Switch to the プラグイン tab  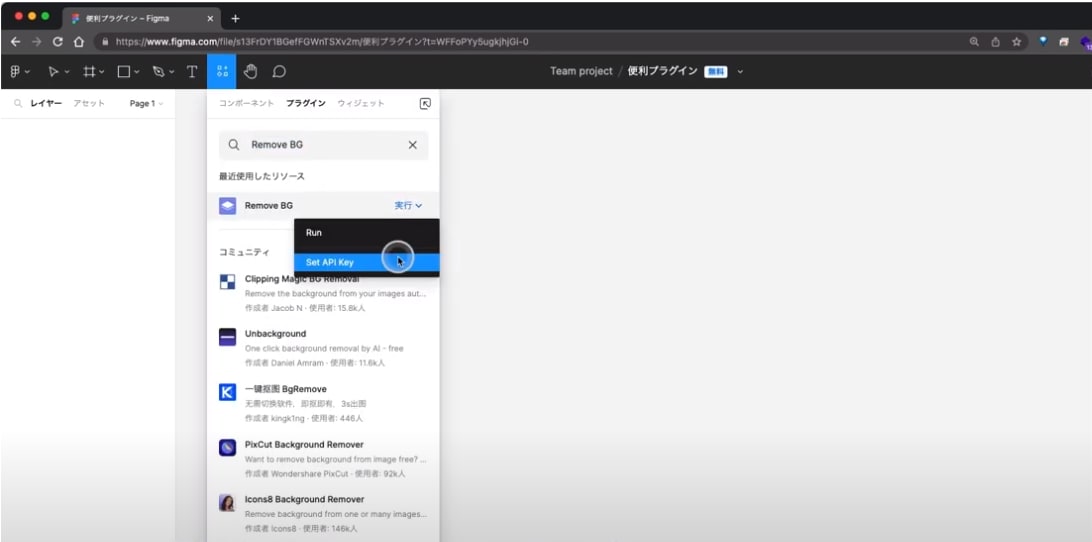(306, 104)
